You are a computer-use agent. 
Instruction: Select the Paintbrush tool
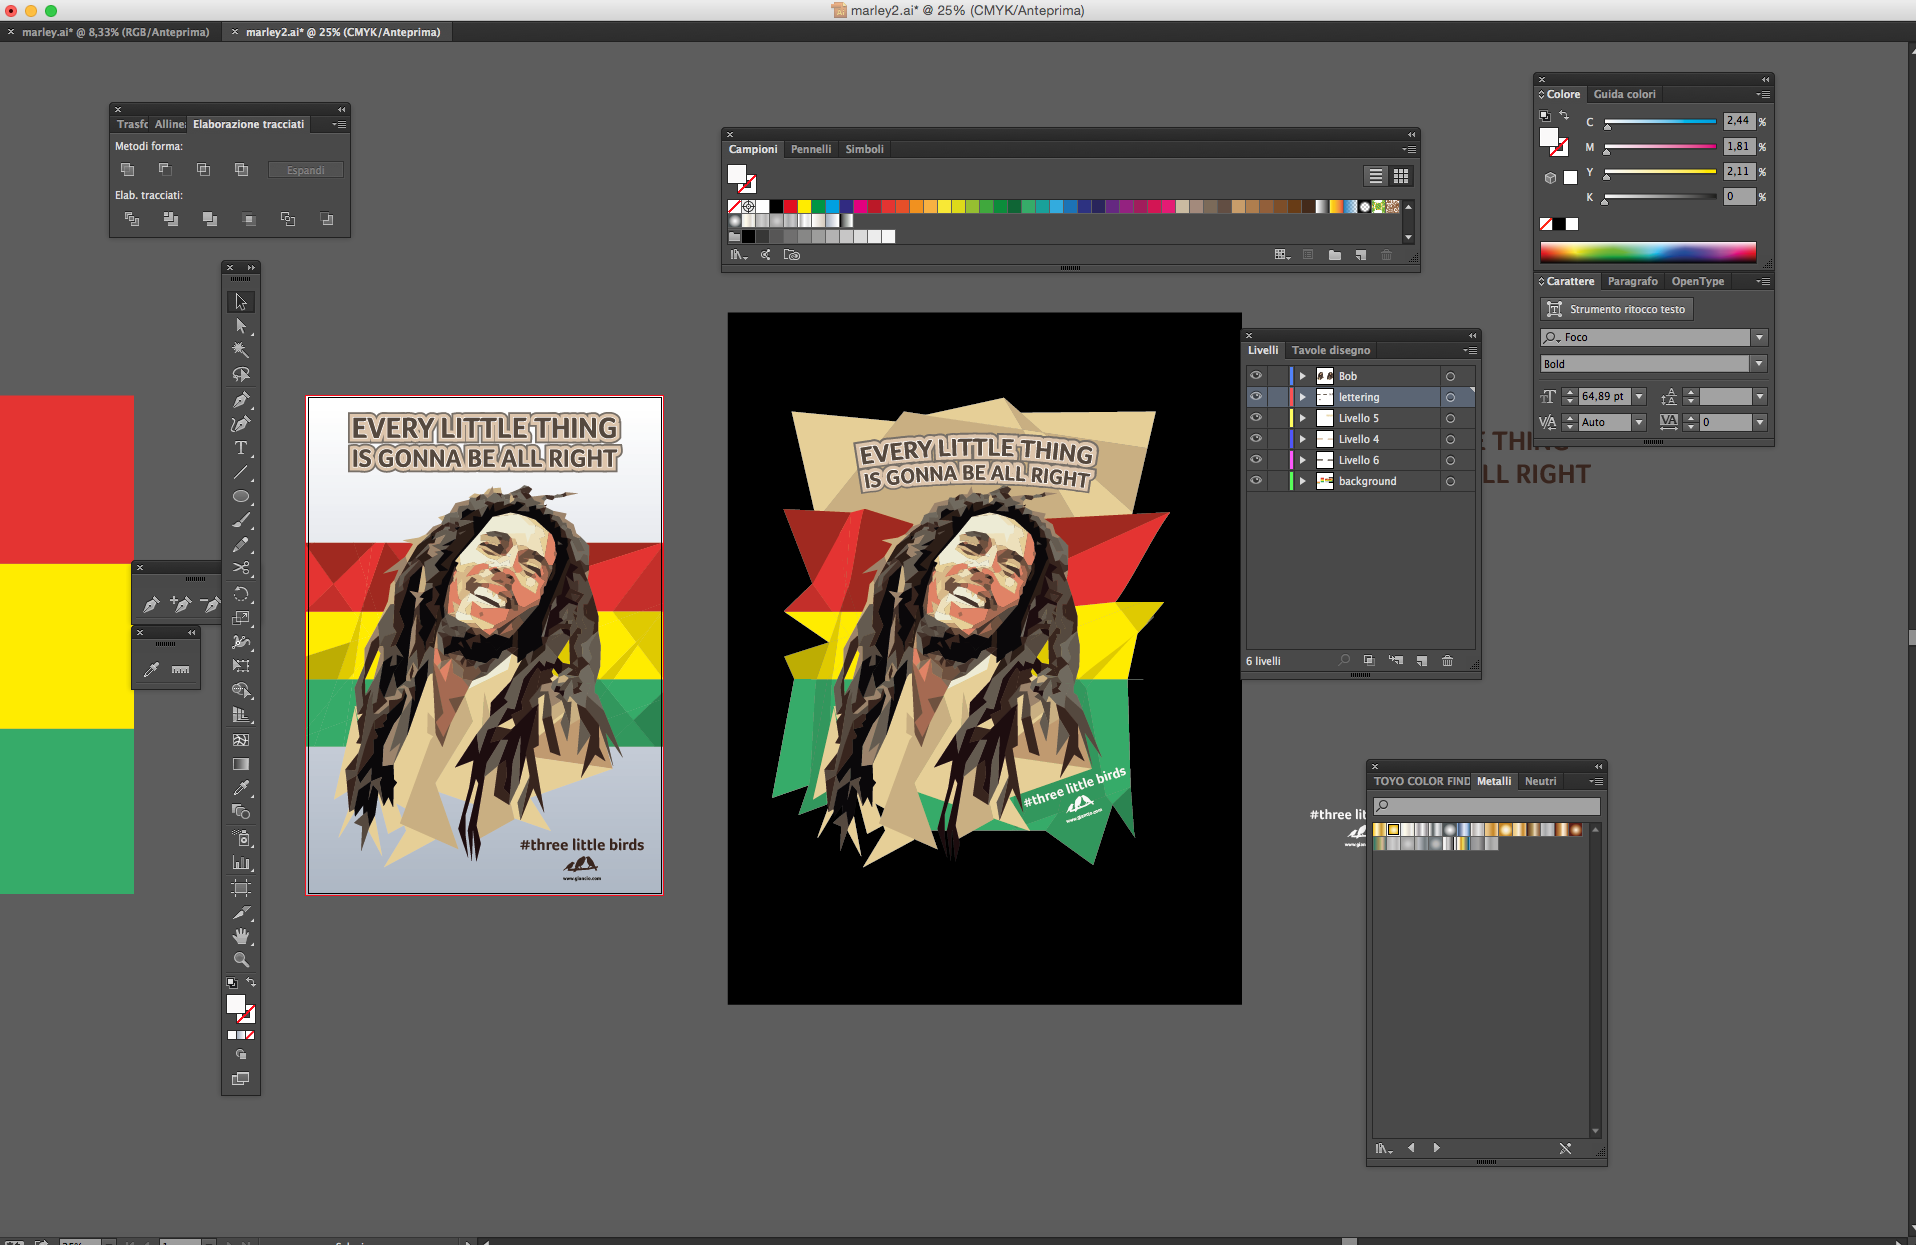click(x=241, y=520)
